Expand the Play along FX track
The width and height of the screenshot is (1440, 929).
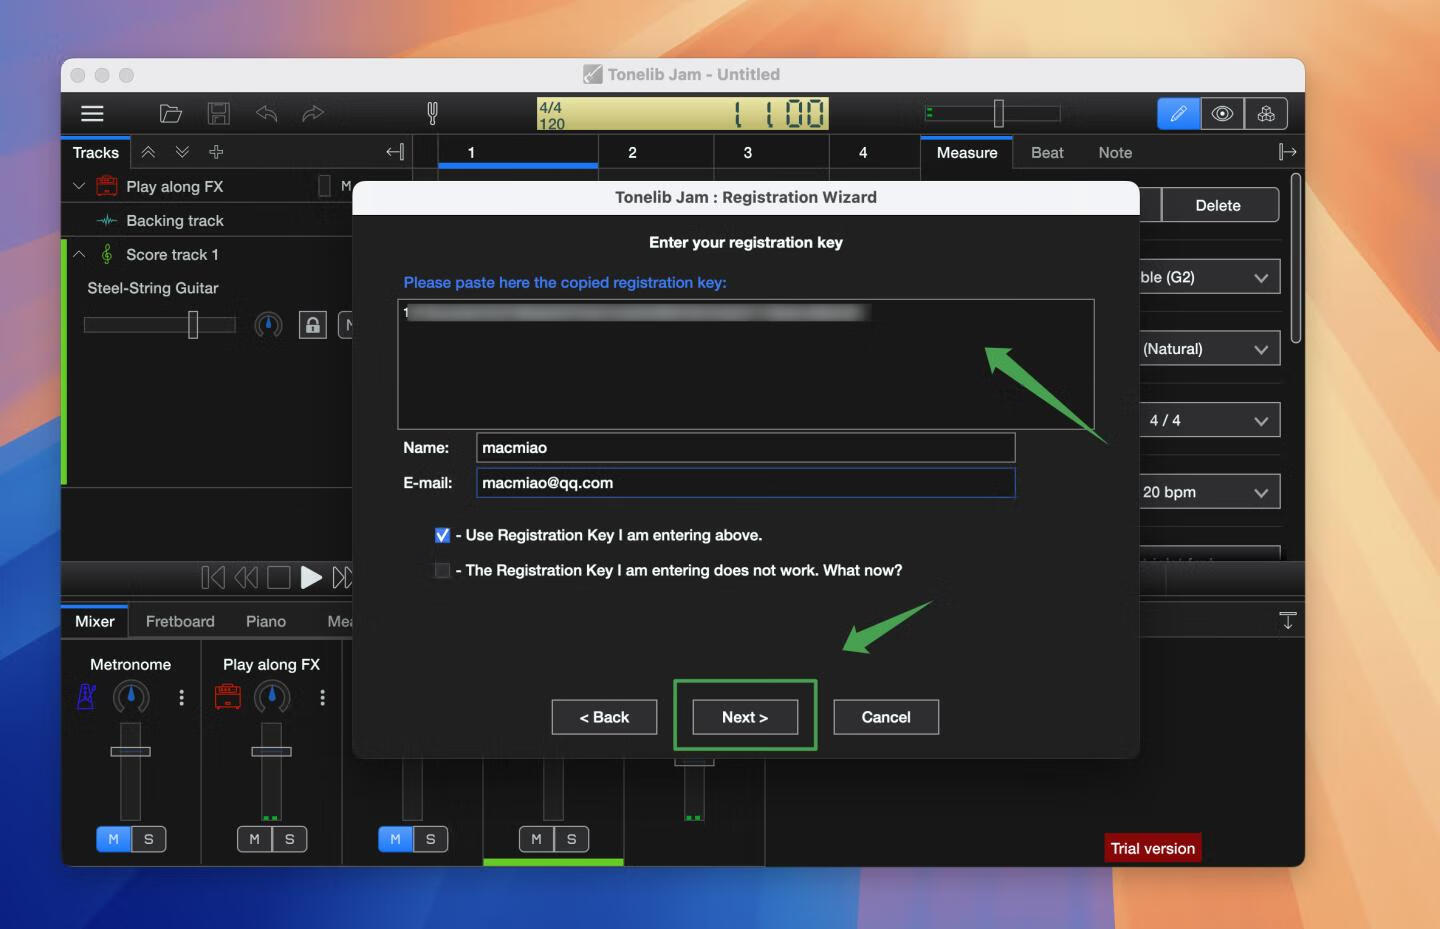pos(78,186)
